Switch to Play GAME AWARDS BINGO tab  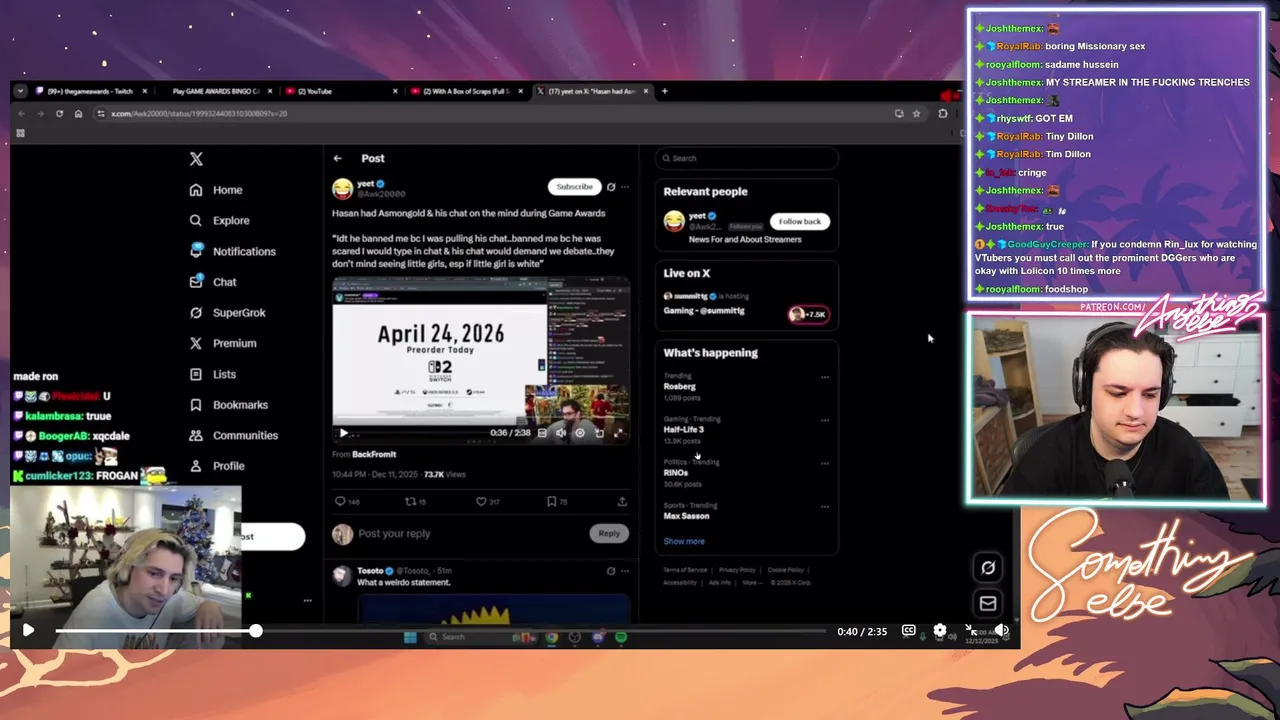click(x=216, y=91)
